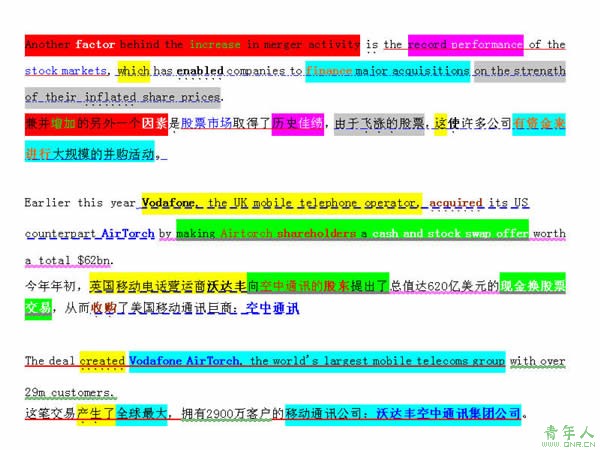Click the grey-highlighted Chinese "由于飞涨的股票"
The height and width of the screenshot is (450, 600).
click(379, 124)
